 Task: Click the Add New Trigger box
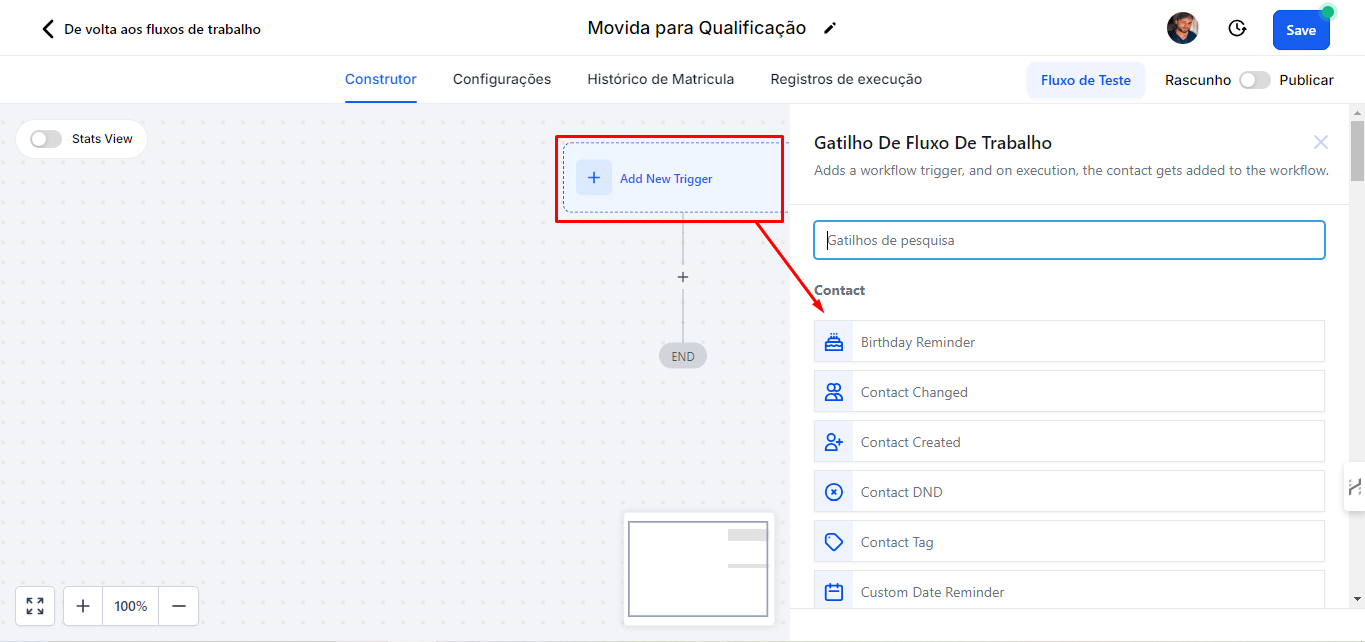665,178
